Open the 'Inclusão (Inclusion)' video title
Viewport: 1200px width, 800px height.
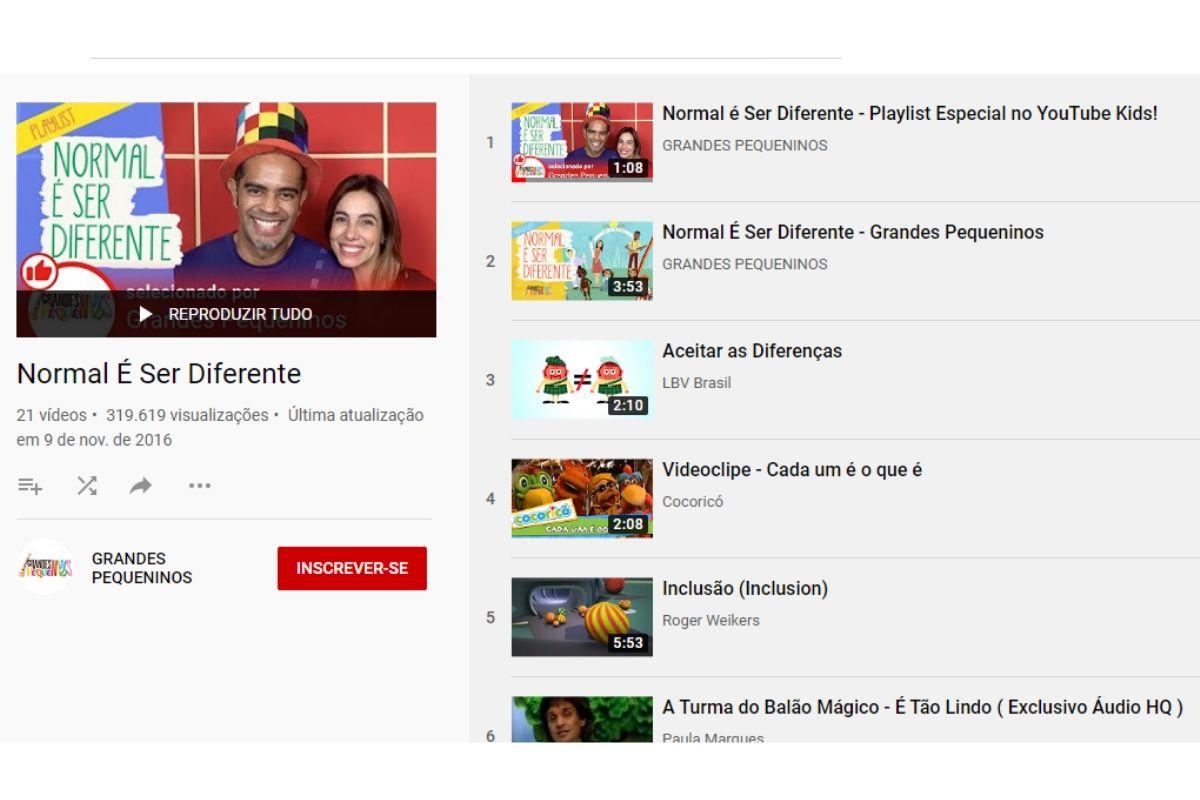tap(745, 589)
